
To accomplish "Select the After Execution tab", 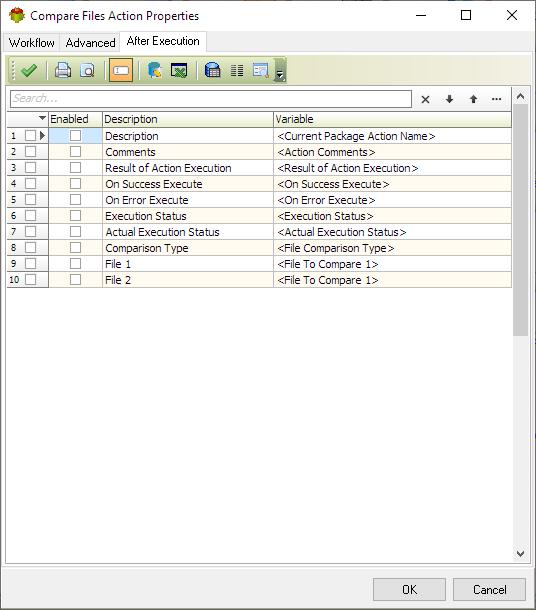I will (x=163, y=41).
